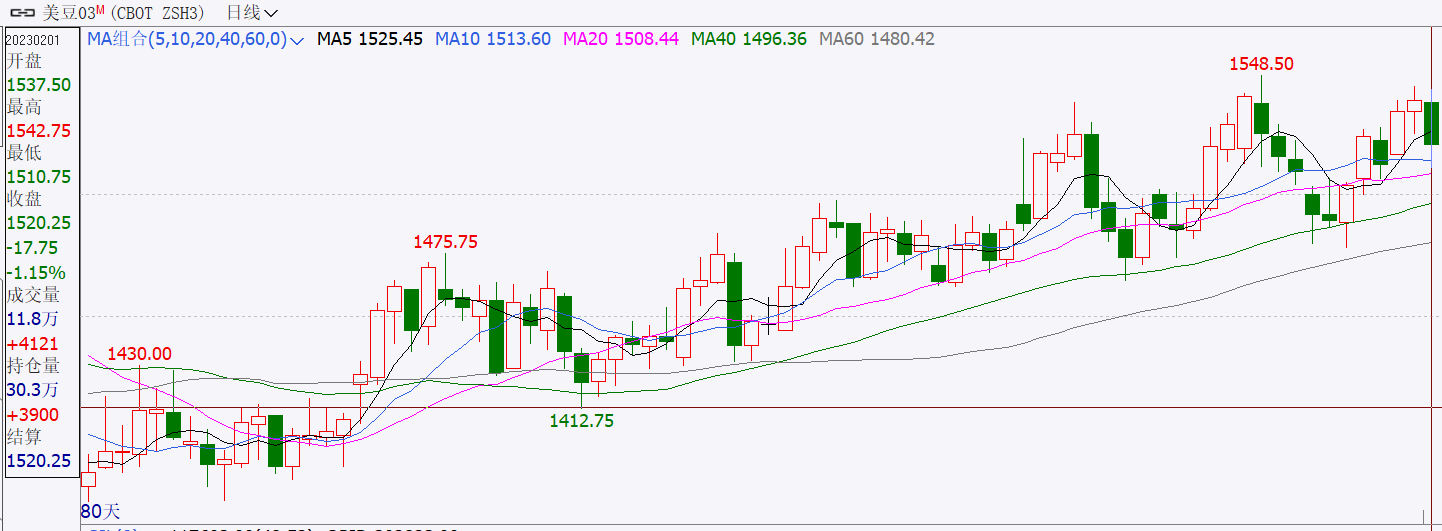Click the 1430.00 price marker
Image resolution: width=1442 pixels, height=531 pixels.
(x=139, y=354)
